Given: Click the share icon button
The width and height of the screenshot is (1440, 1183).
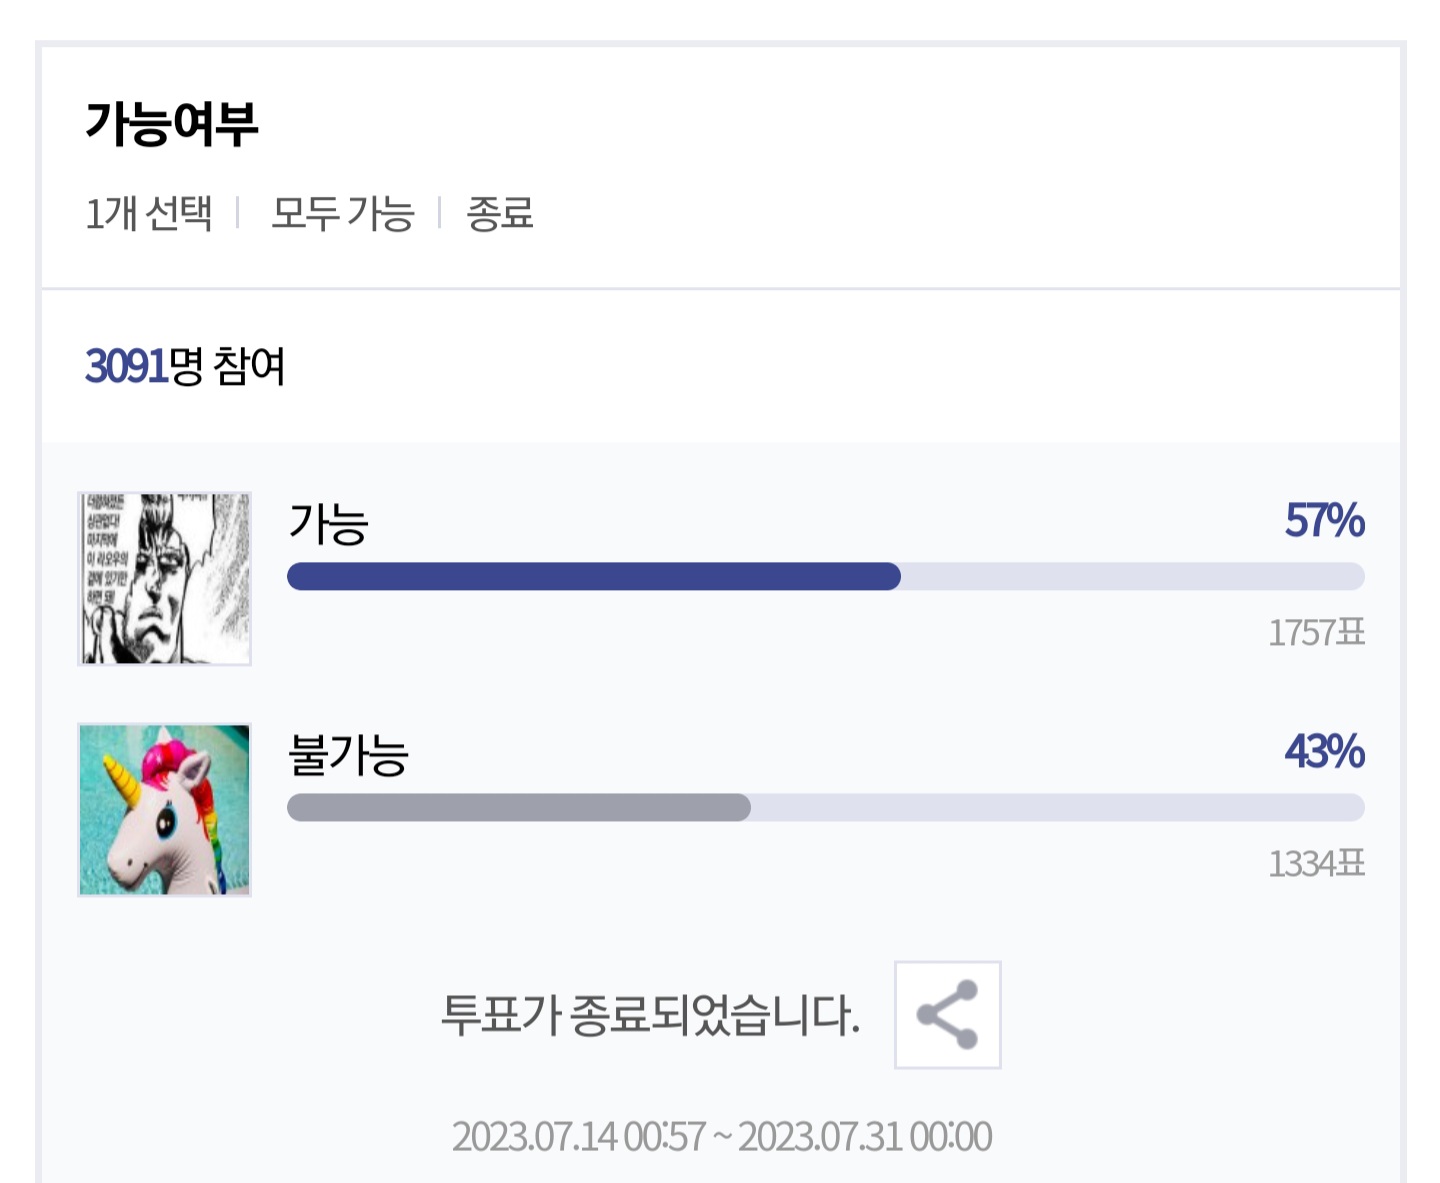Looking at the screenshot, I should point(947,1015).
